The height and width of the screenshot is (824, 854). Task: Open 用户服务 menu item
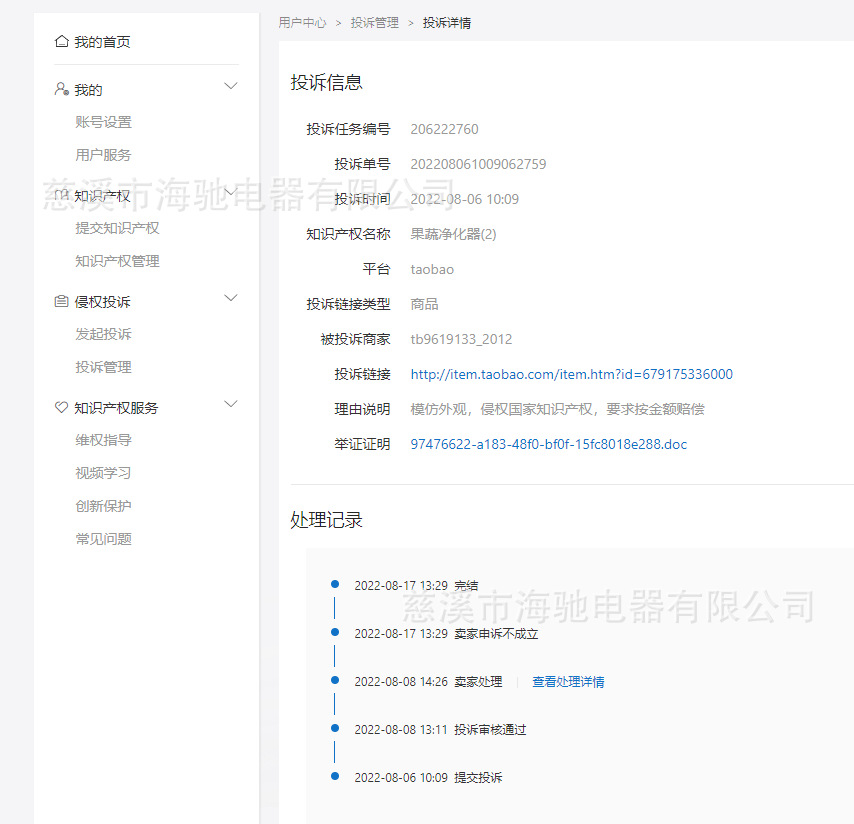[x=103, y=155]
